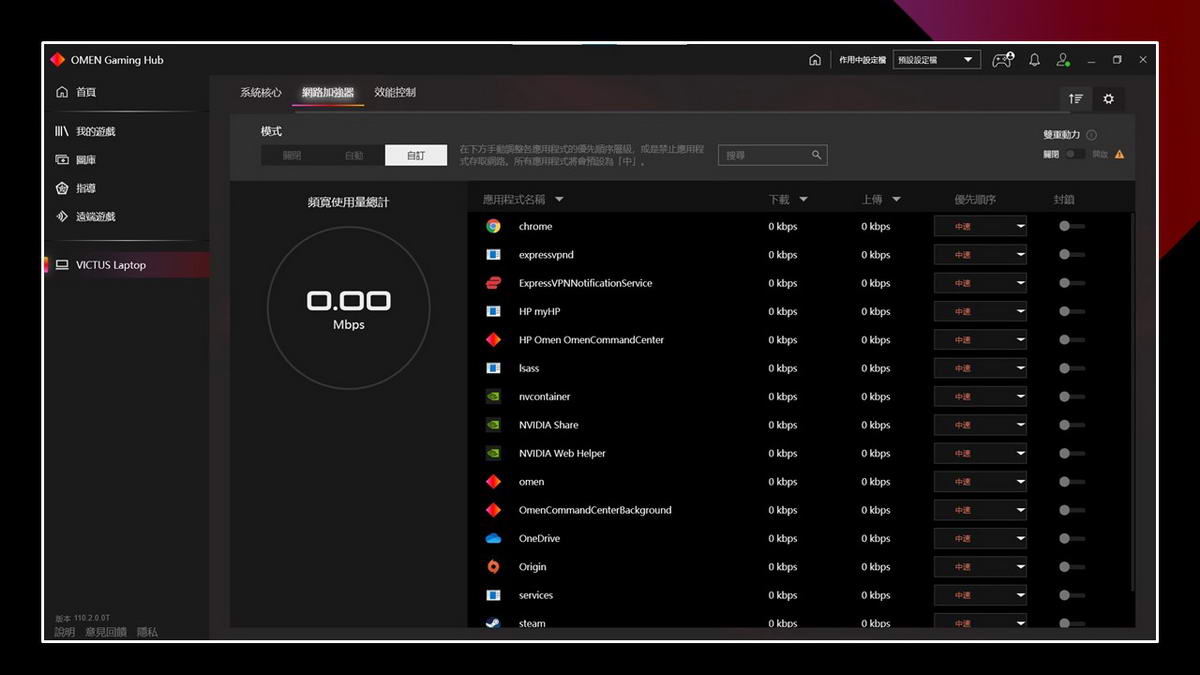The width and height of the screenshot is (1200, 675).
Task: Toggle block switch for NVIDIA Web Helper
Action: [x=1071, y=453]
